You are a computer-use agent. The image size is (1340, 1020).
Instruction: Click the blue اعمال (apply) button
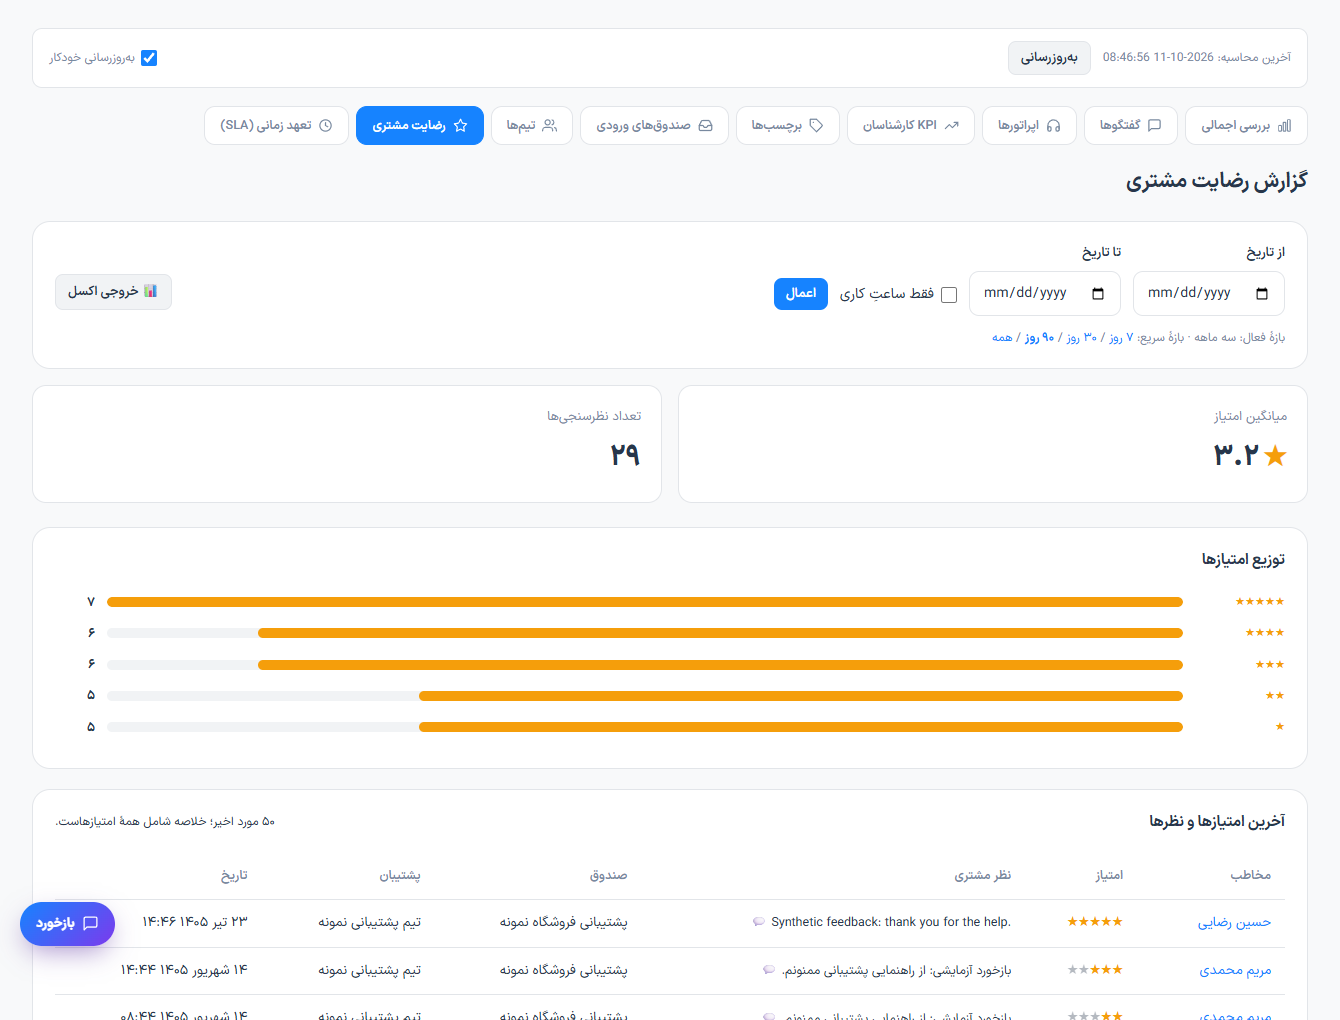click(801, 294)
